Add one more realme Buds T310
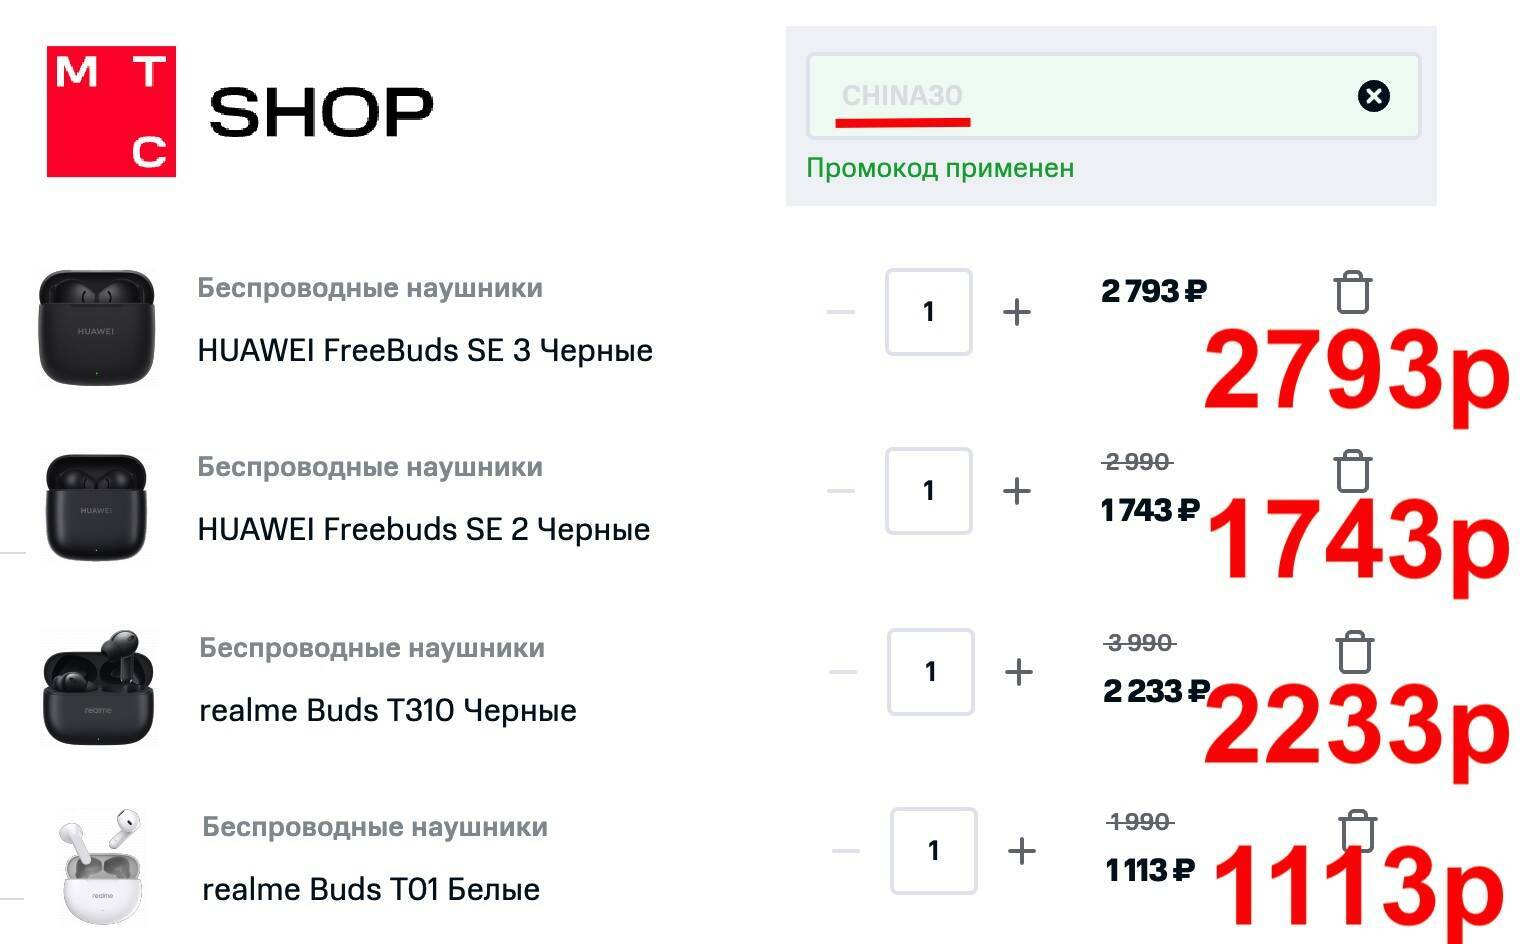 [1018, 672]
